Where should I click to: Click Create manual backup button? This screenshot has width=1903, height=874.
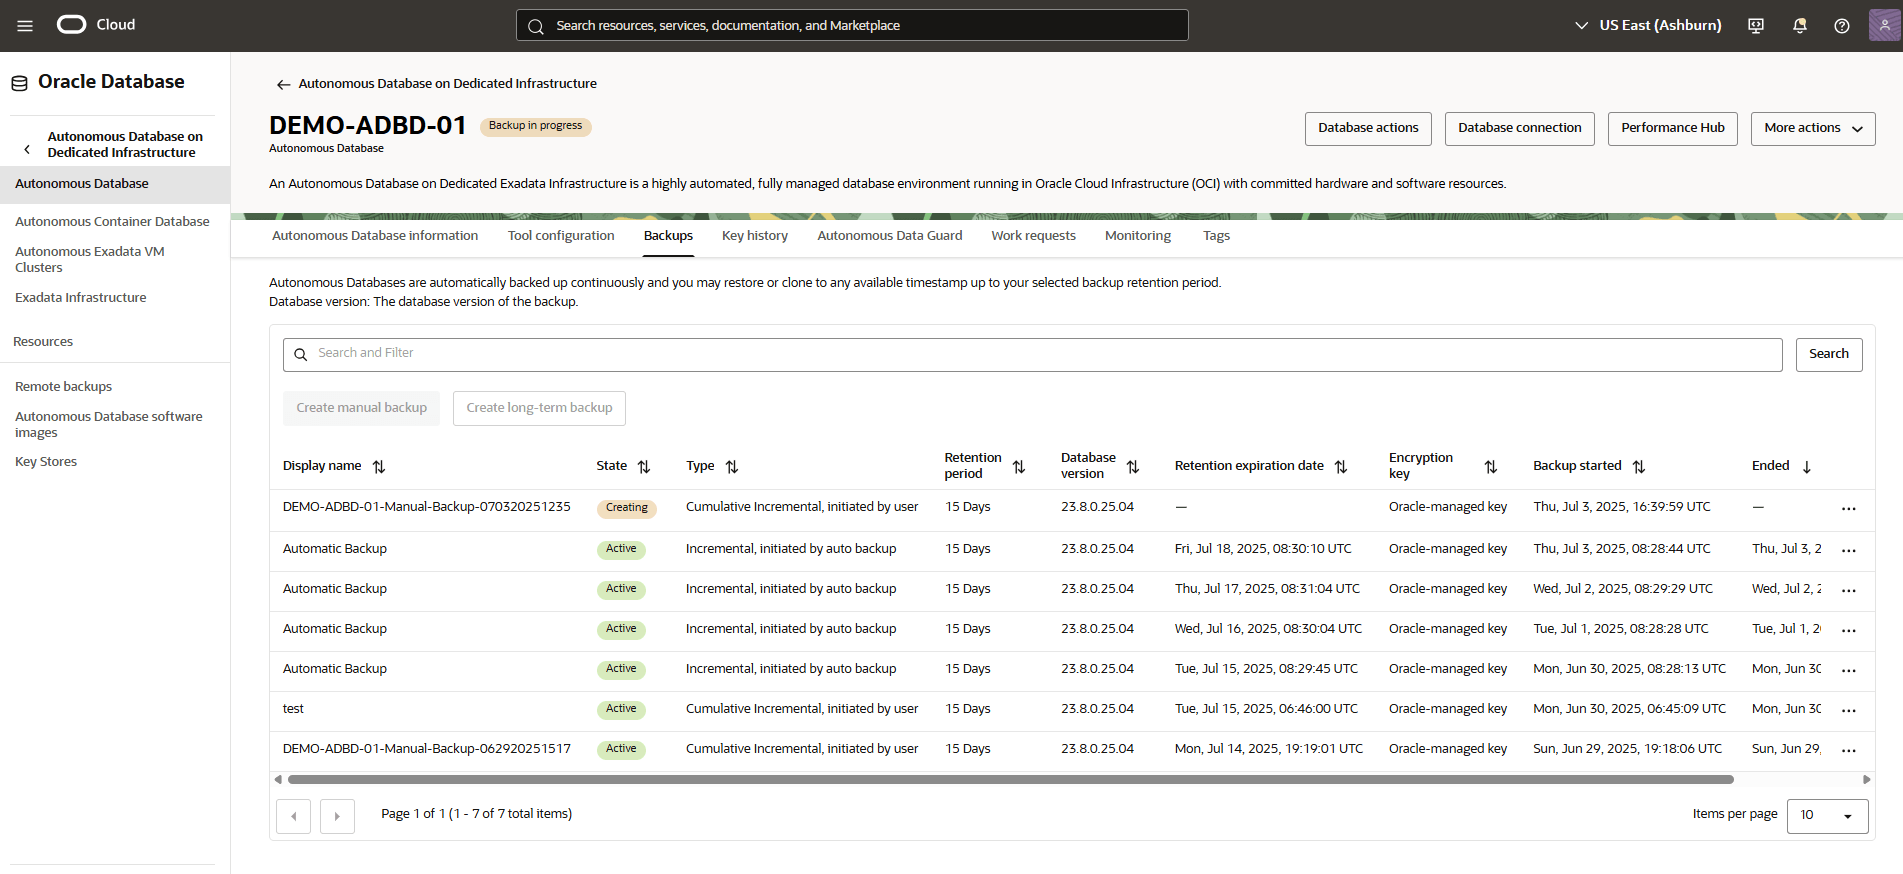361,408
